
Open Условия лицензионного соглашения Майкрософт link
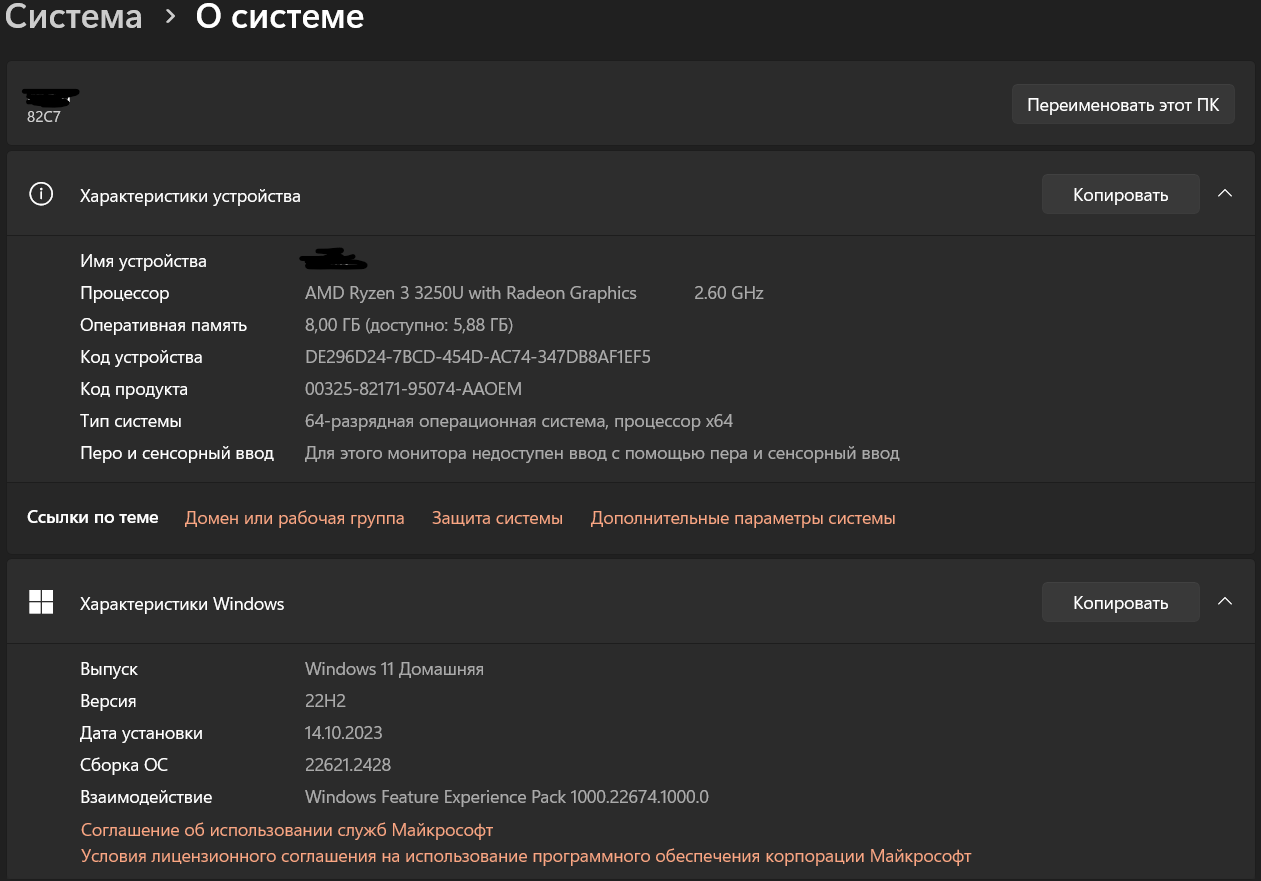pos(526,856)
